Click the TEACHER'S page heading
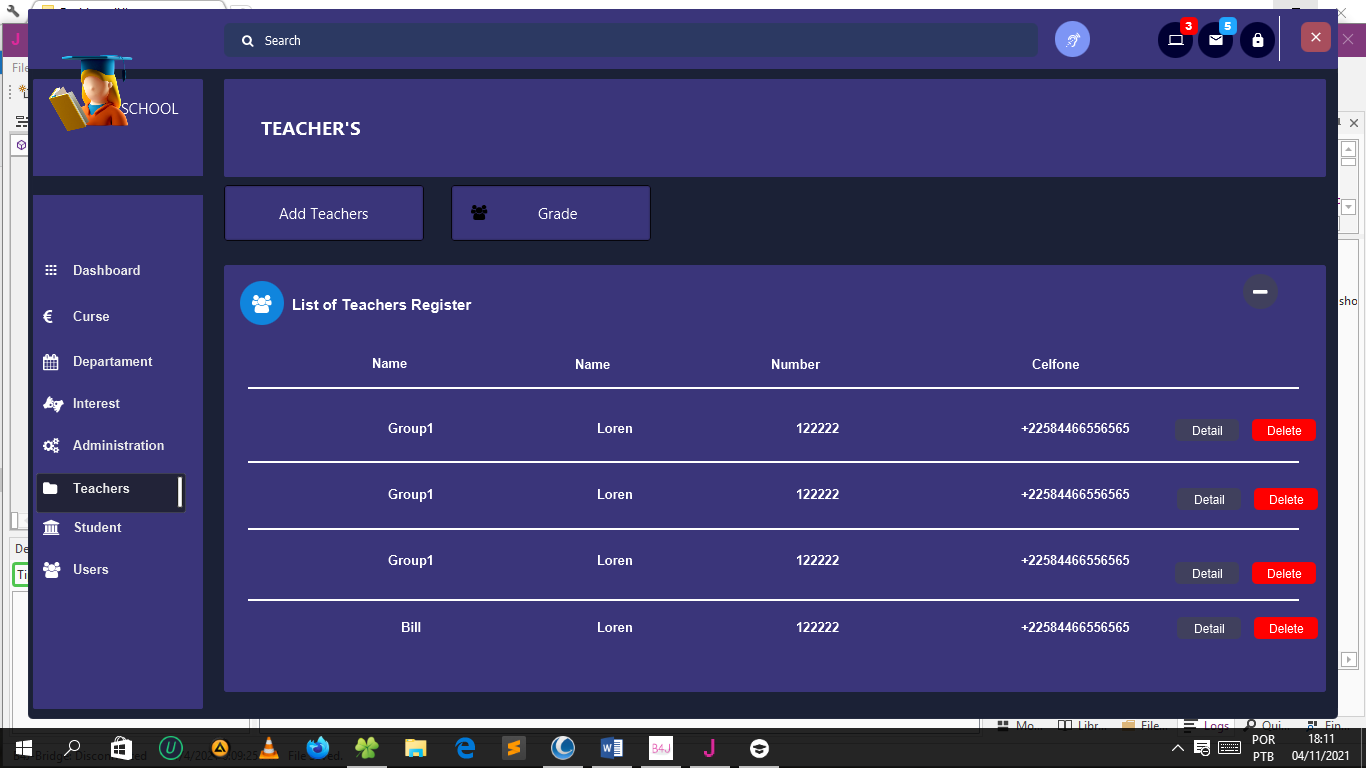This screenshot has width=1366, height=768. (311, 128)
